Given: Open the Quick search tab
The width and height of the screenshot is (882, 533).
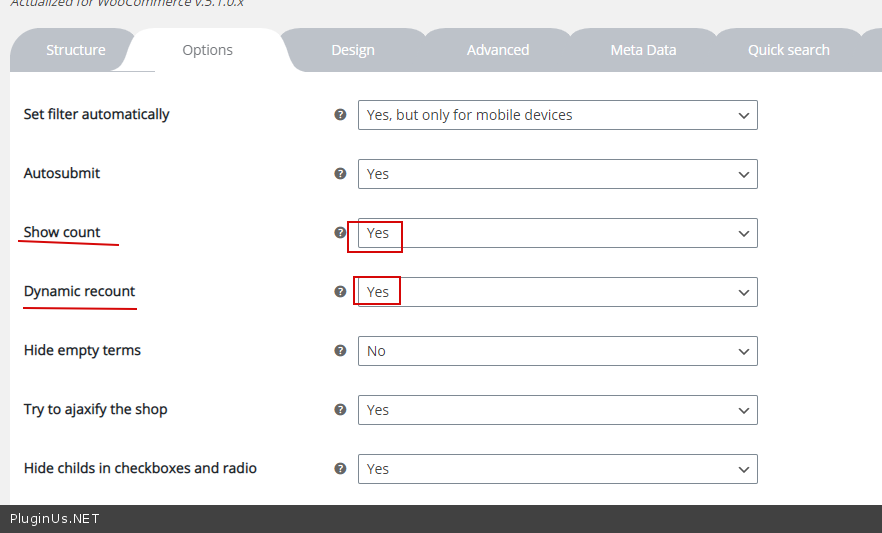Looking at the screenshot, I should point(788,50).
